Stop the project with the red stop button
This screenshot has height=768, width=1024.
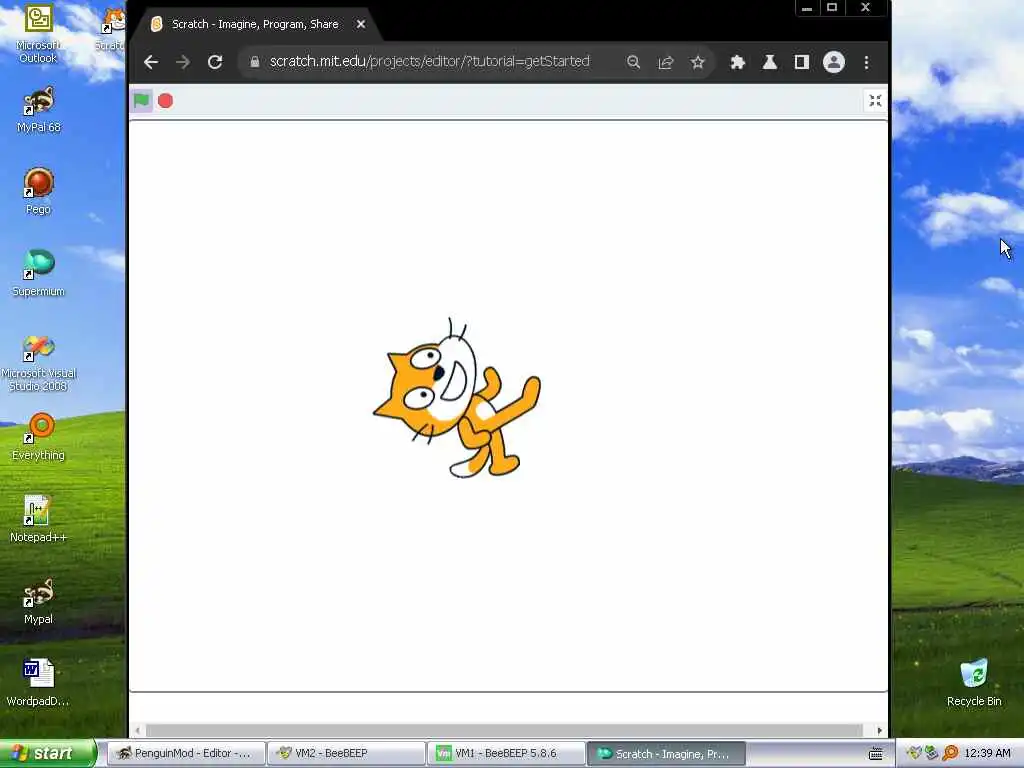click(165, 101)
